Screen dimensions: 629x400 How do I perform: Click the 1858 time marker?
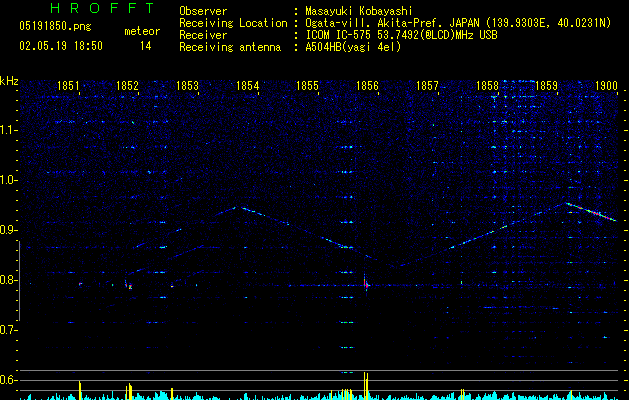coord(487,85)
